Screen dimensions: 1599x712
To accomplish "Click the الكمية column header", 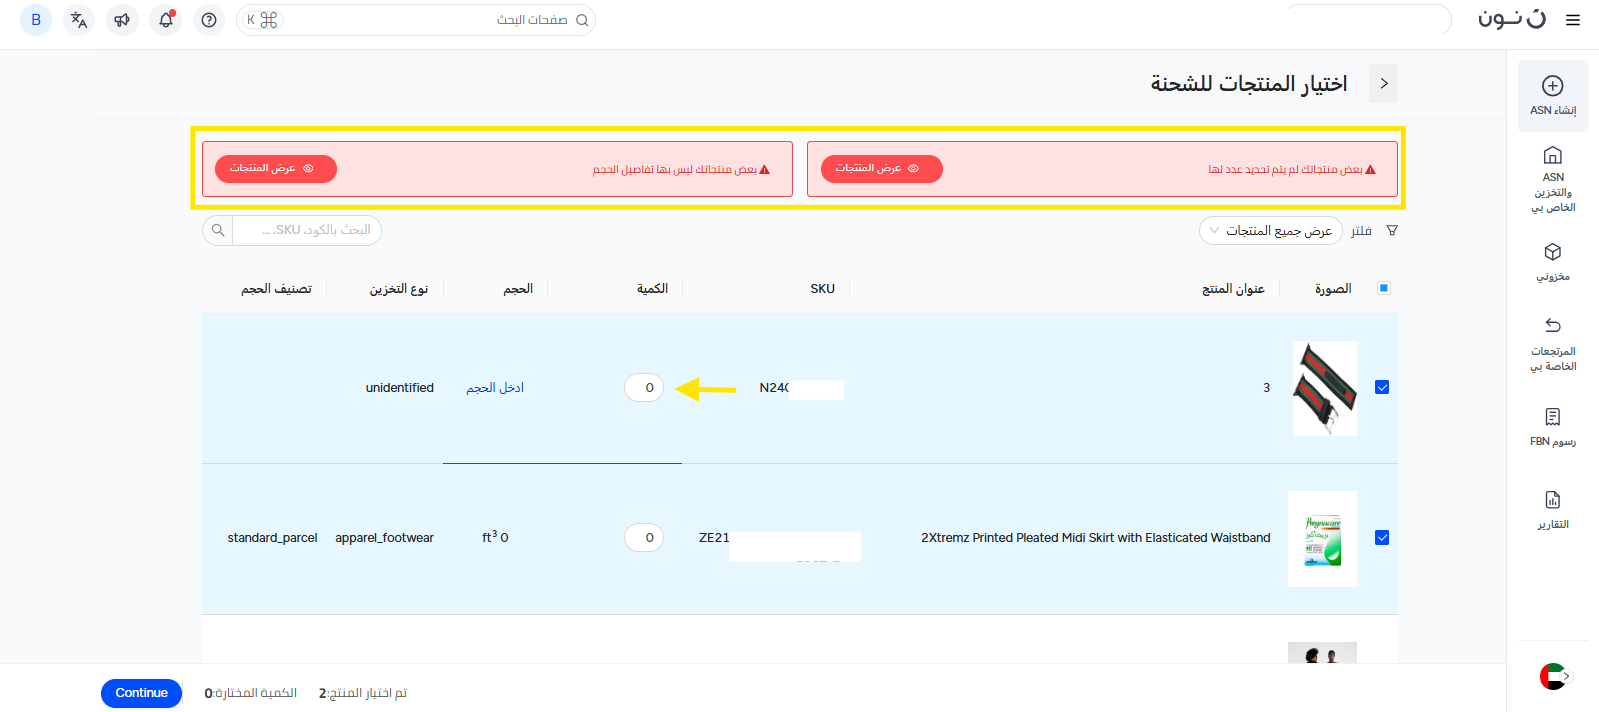I will coord(652,289).
